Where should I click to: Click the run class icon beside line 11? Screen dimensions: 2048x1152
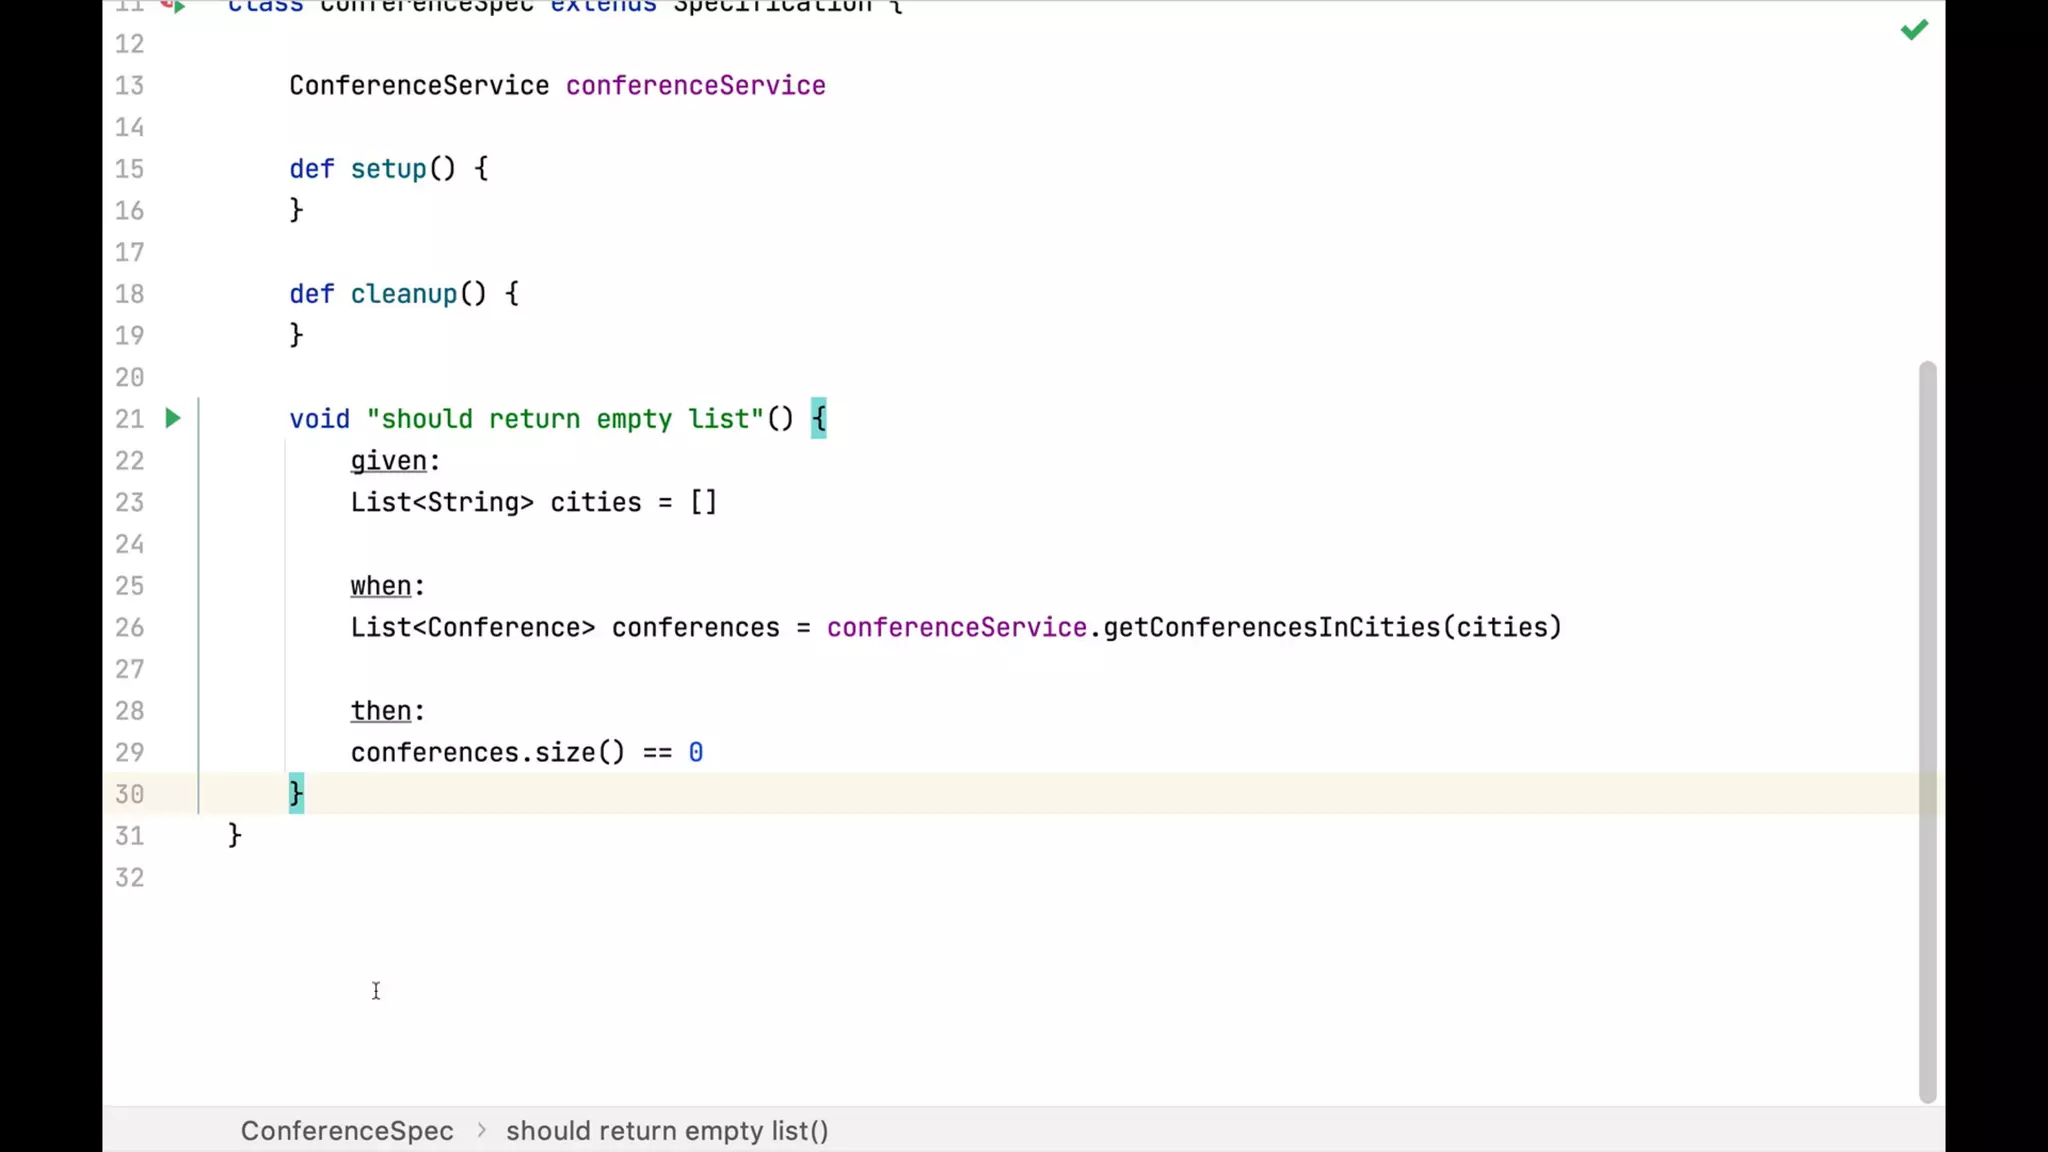(x=175, y=6)
